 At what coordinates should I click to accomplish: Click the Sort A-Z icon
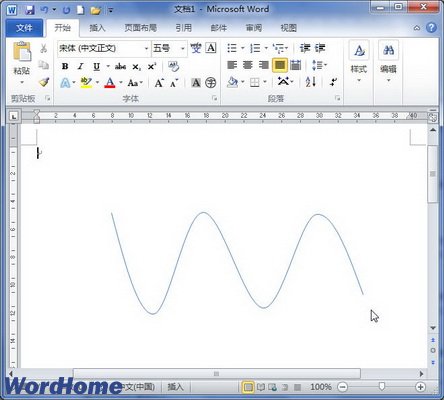pyautogui.click(x=311, y=82)
